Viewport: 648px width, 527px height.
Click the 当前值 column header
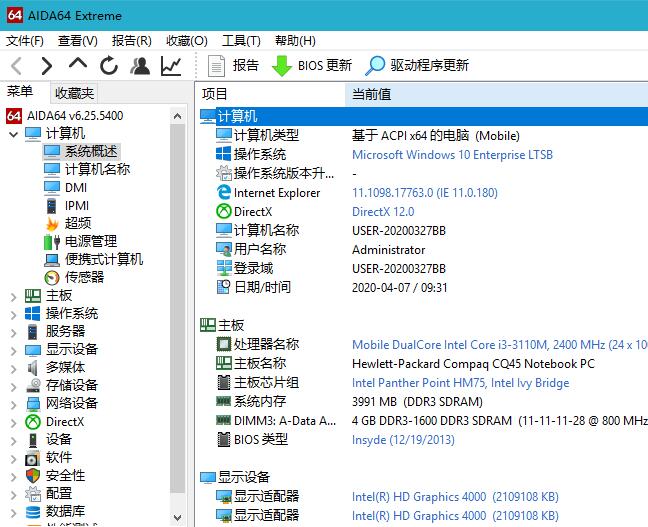pyautogui.click(x=496, y=94)
